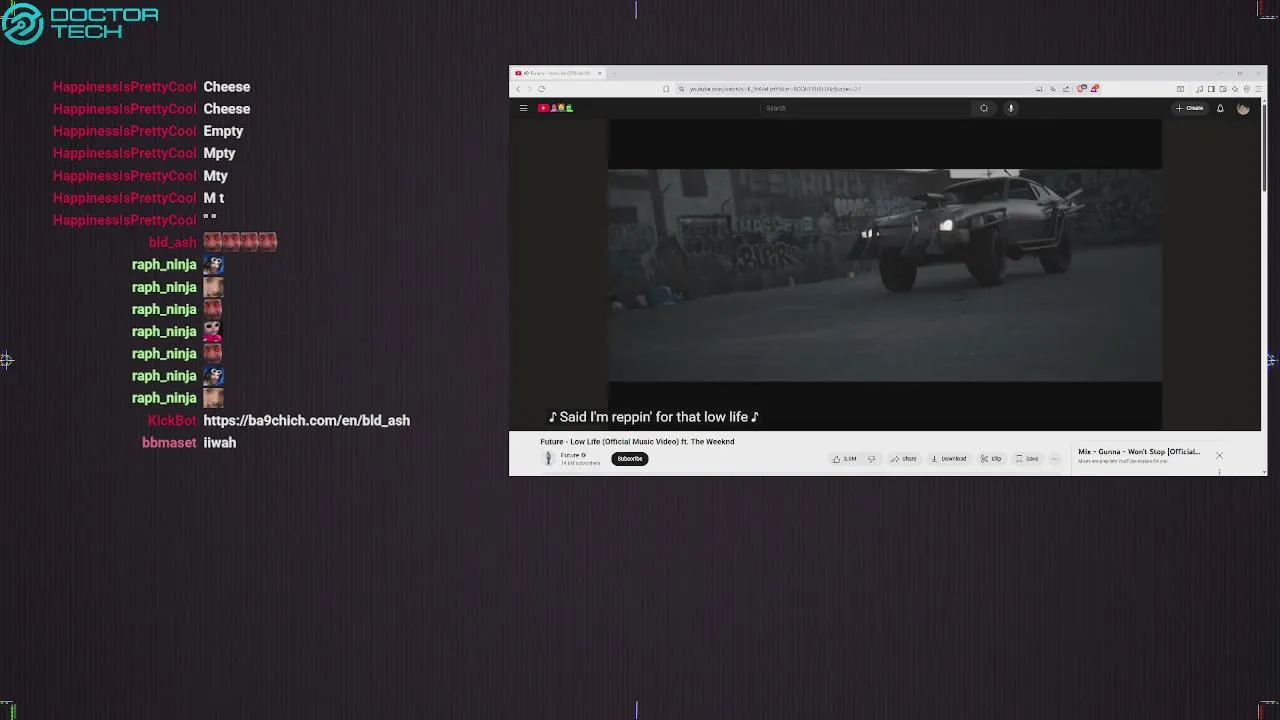The image size is (1280, 720).
Task: Share the Low Life video
Action: click(x=904, y=459)
